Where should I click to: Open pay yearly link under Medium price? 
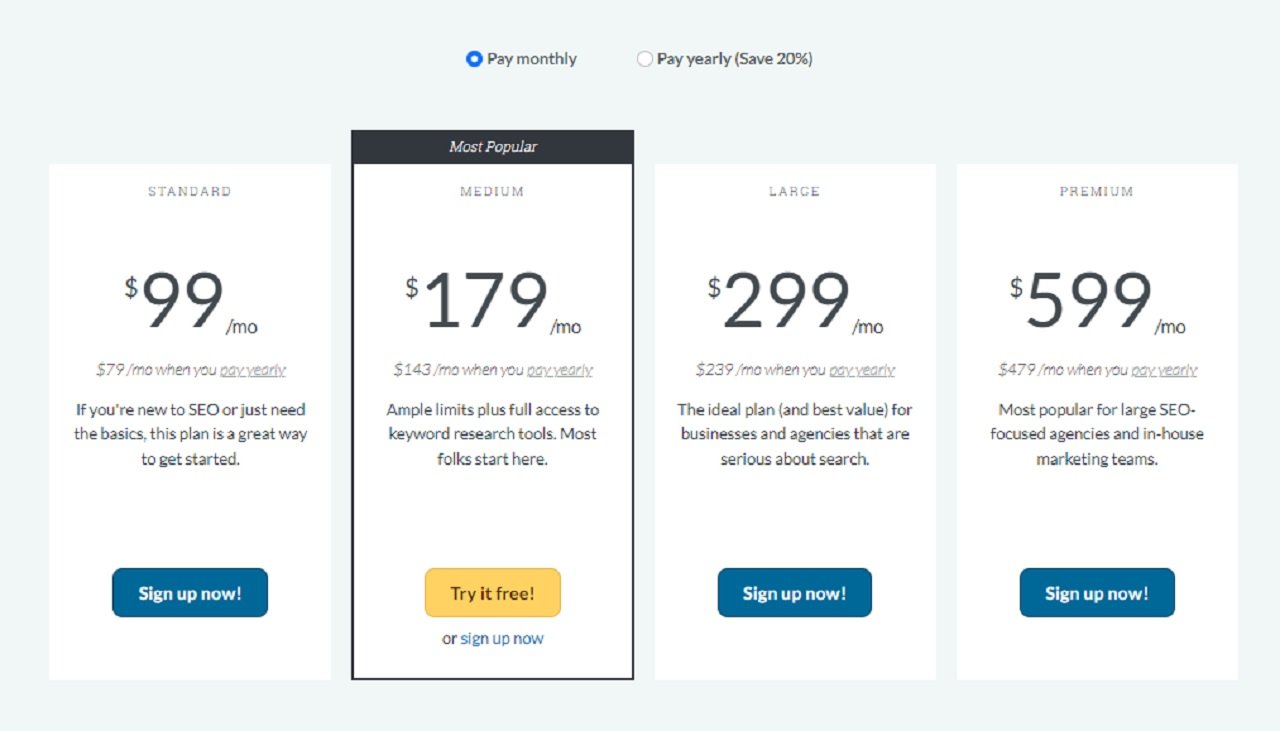tap(560, 369)
